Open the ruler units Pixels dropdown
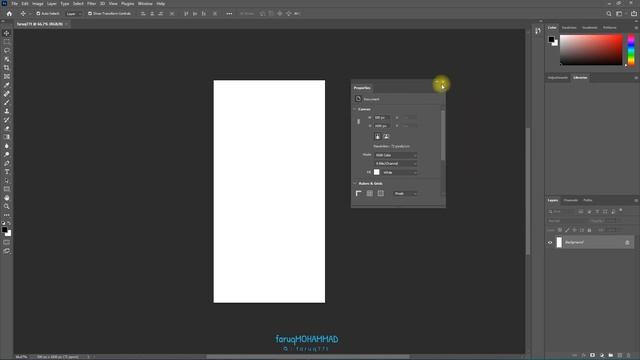 pos(405,193)
